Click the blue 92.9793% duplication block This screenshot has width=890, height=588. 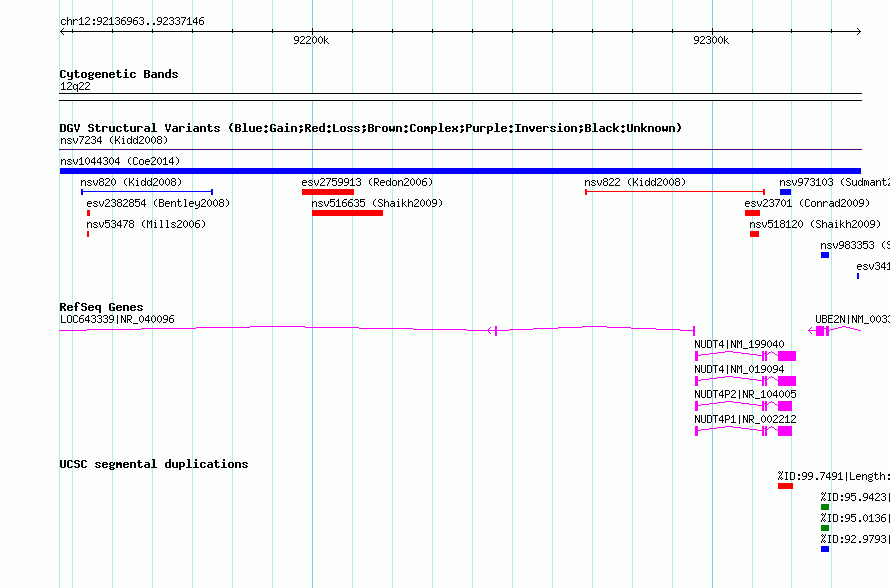(825, 549)
